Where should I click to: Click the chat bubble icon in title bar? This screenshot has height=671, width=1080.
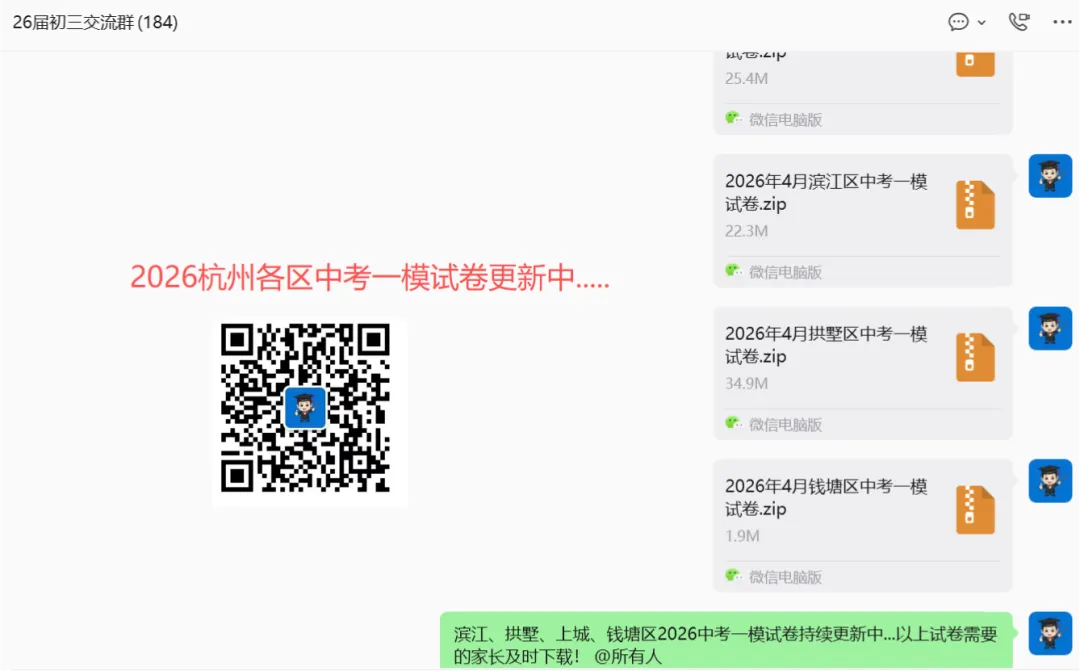958,21
